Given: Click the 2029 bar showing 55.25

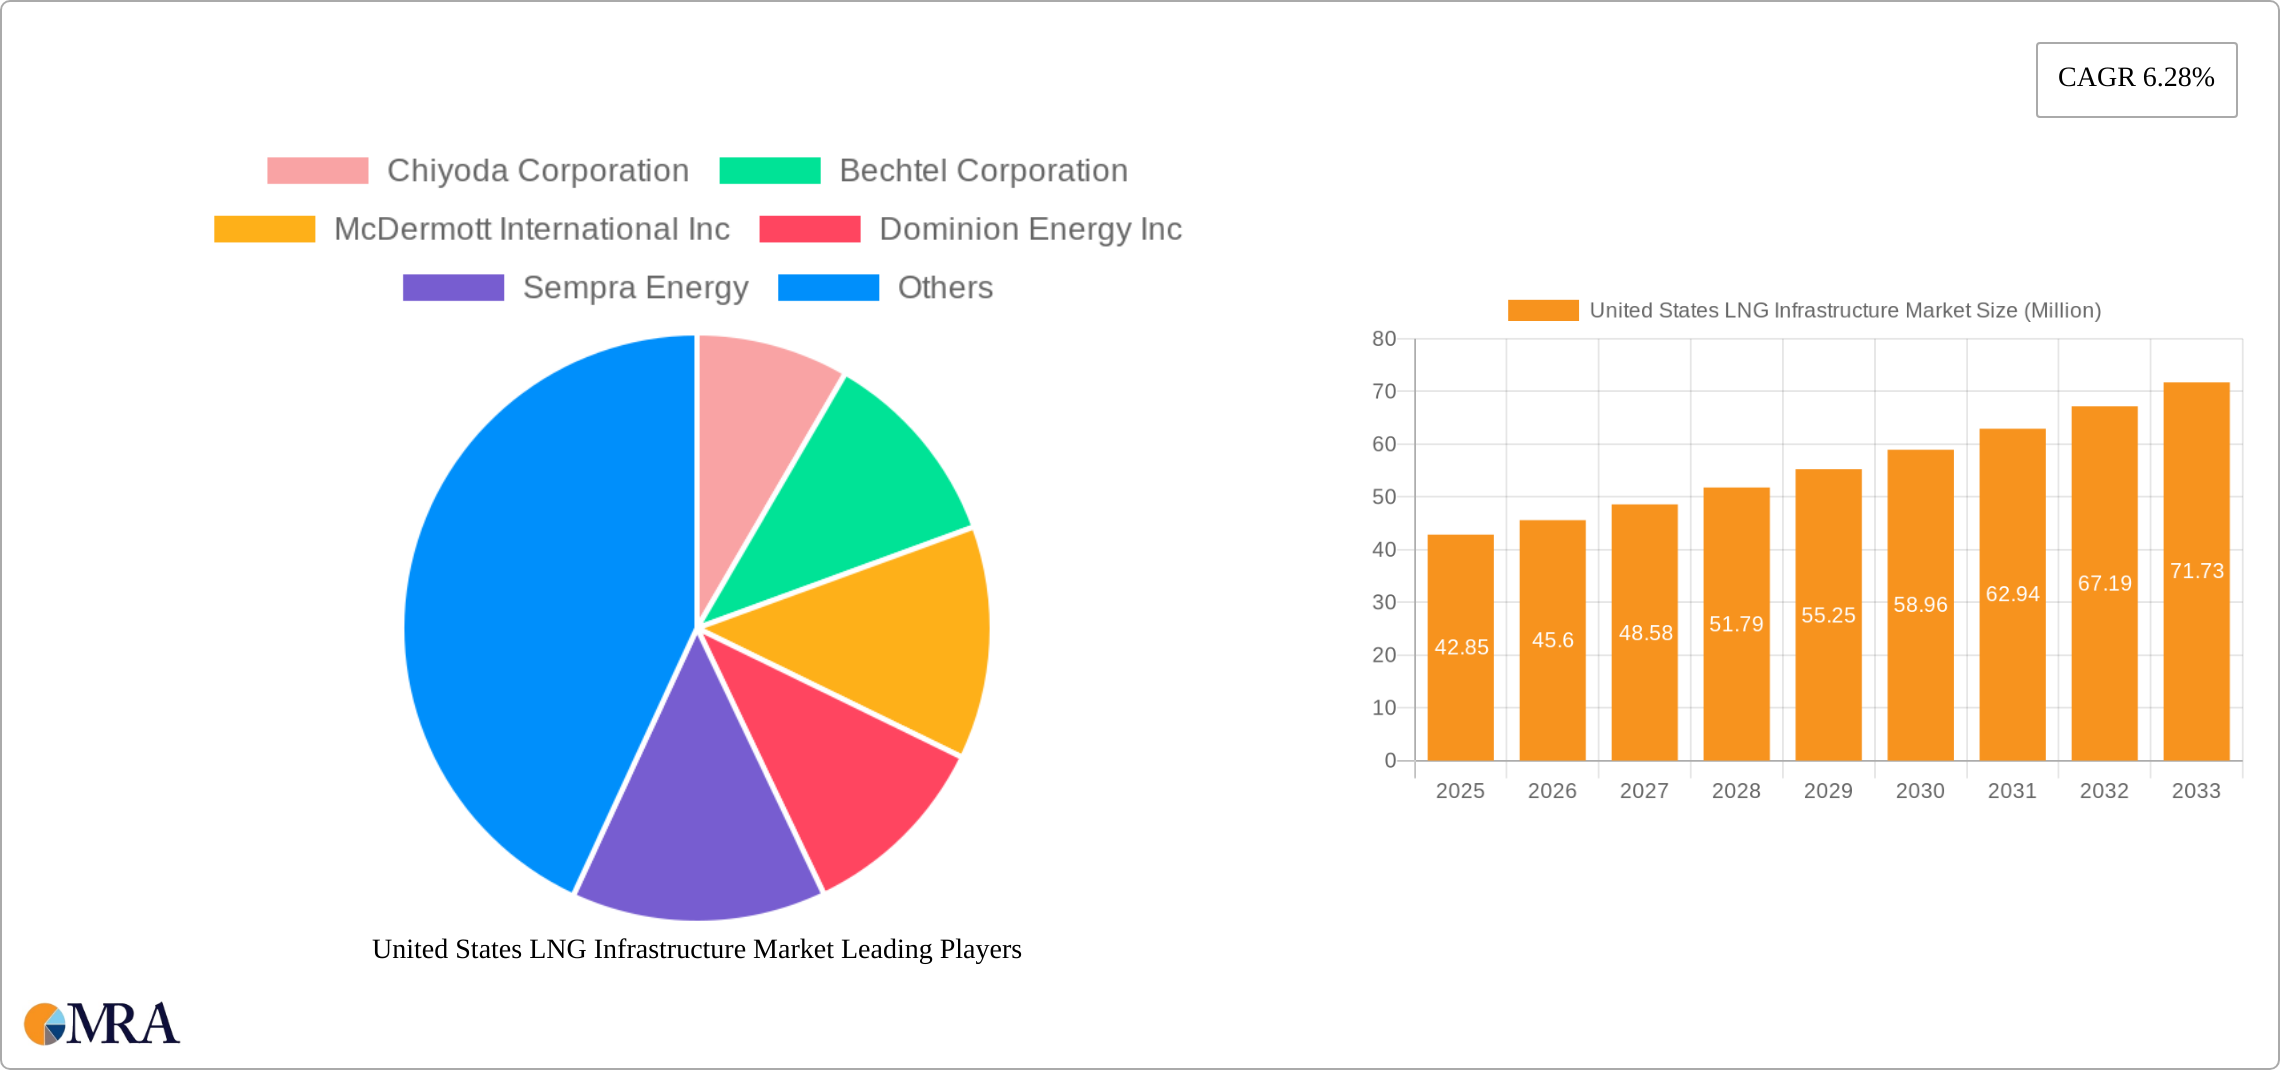Looking at the screenshot, I should click(x=1829, y=615).
